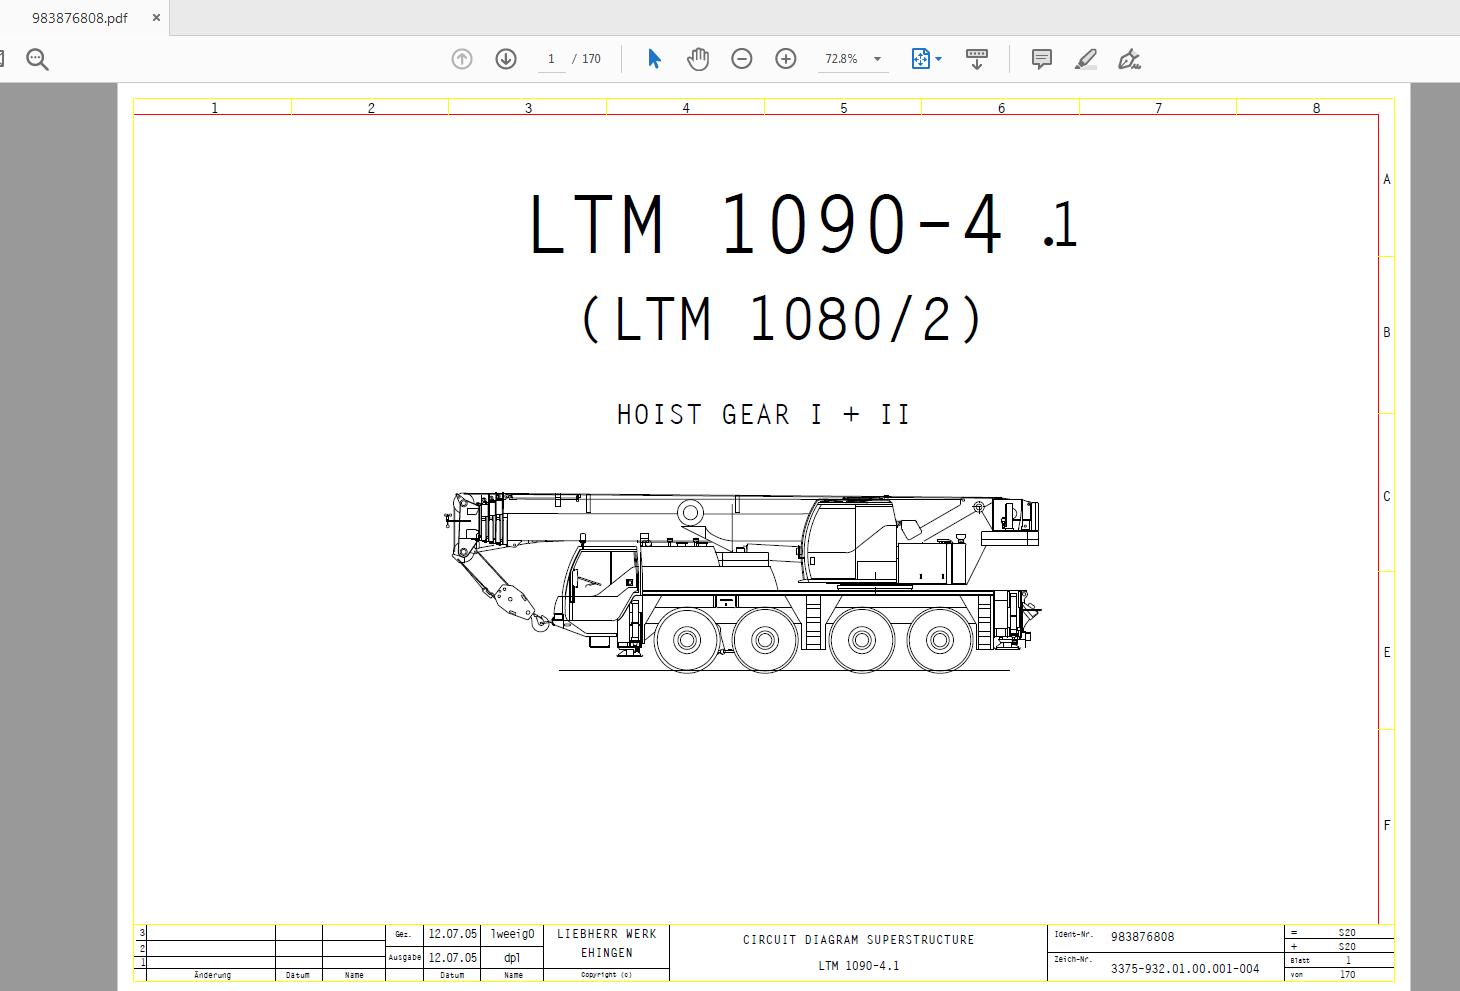
Task: Click the Ident-Nr. value 983876808
Action: point(1142,937)
